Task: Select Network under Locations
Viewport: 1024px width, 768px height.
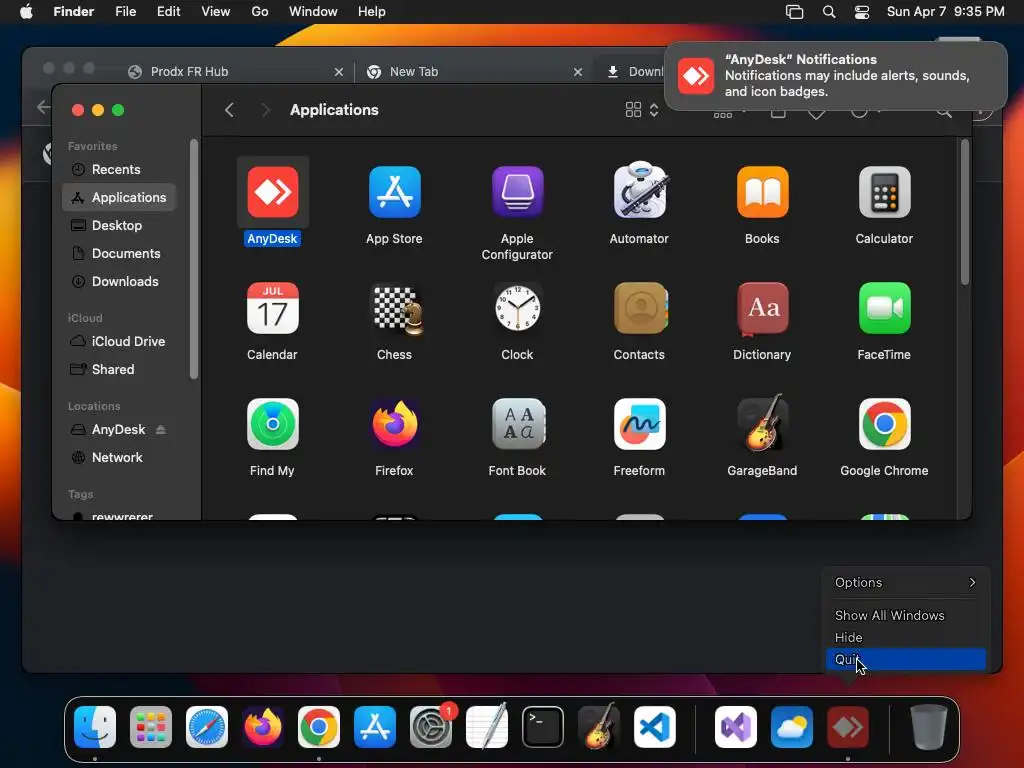Action: tap(119, 458)
